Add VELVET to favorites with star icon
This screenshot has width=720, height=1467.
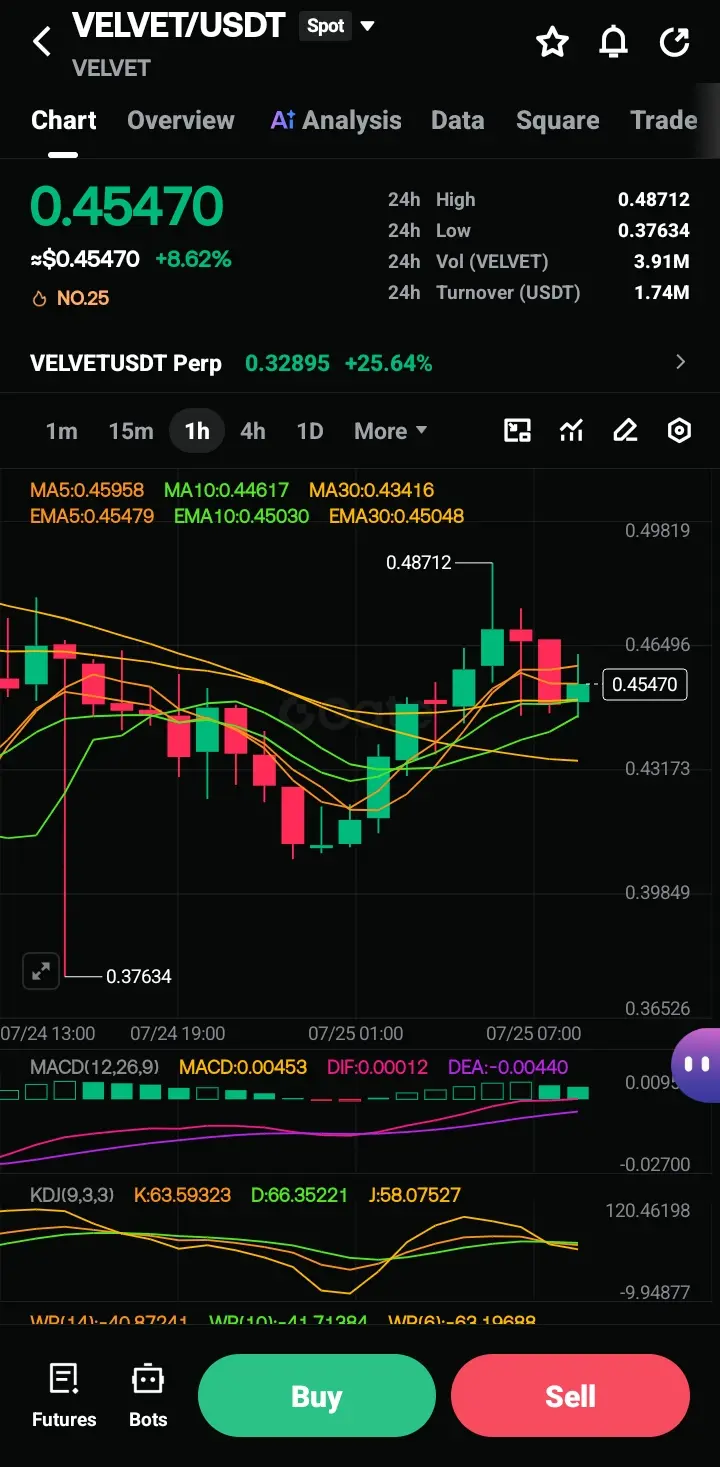[x=552, y=42]
